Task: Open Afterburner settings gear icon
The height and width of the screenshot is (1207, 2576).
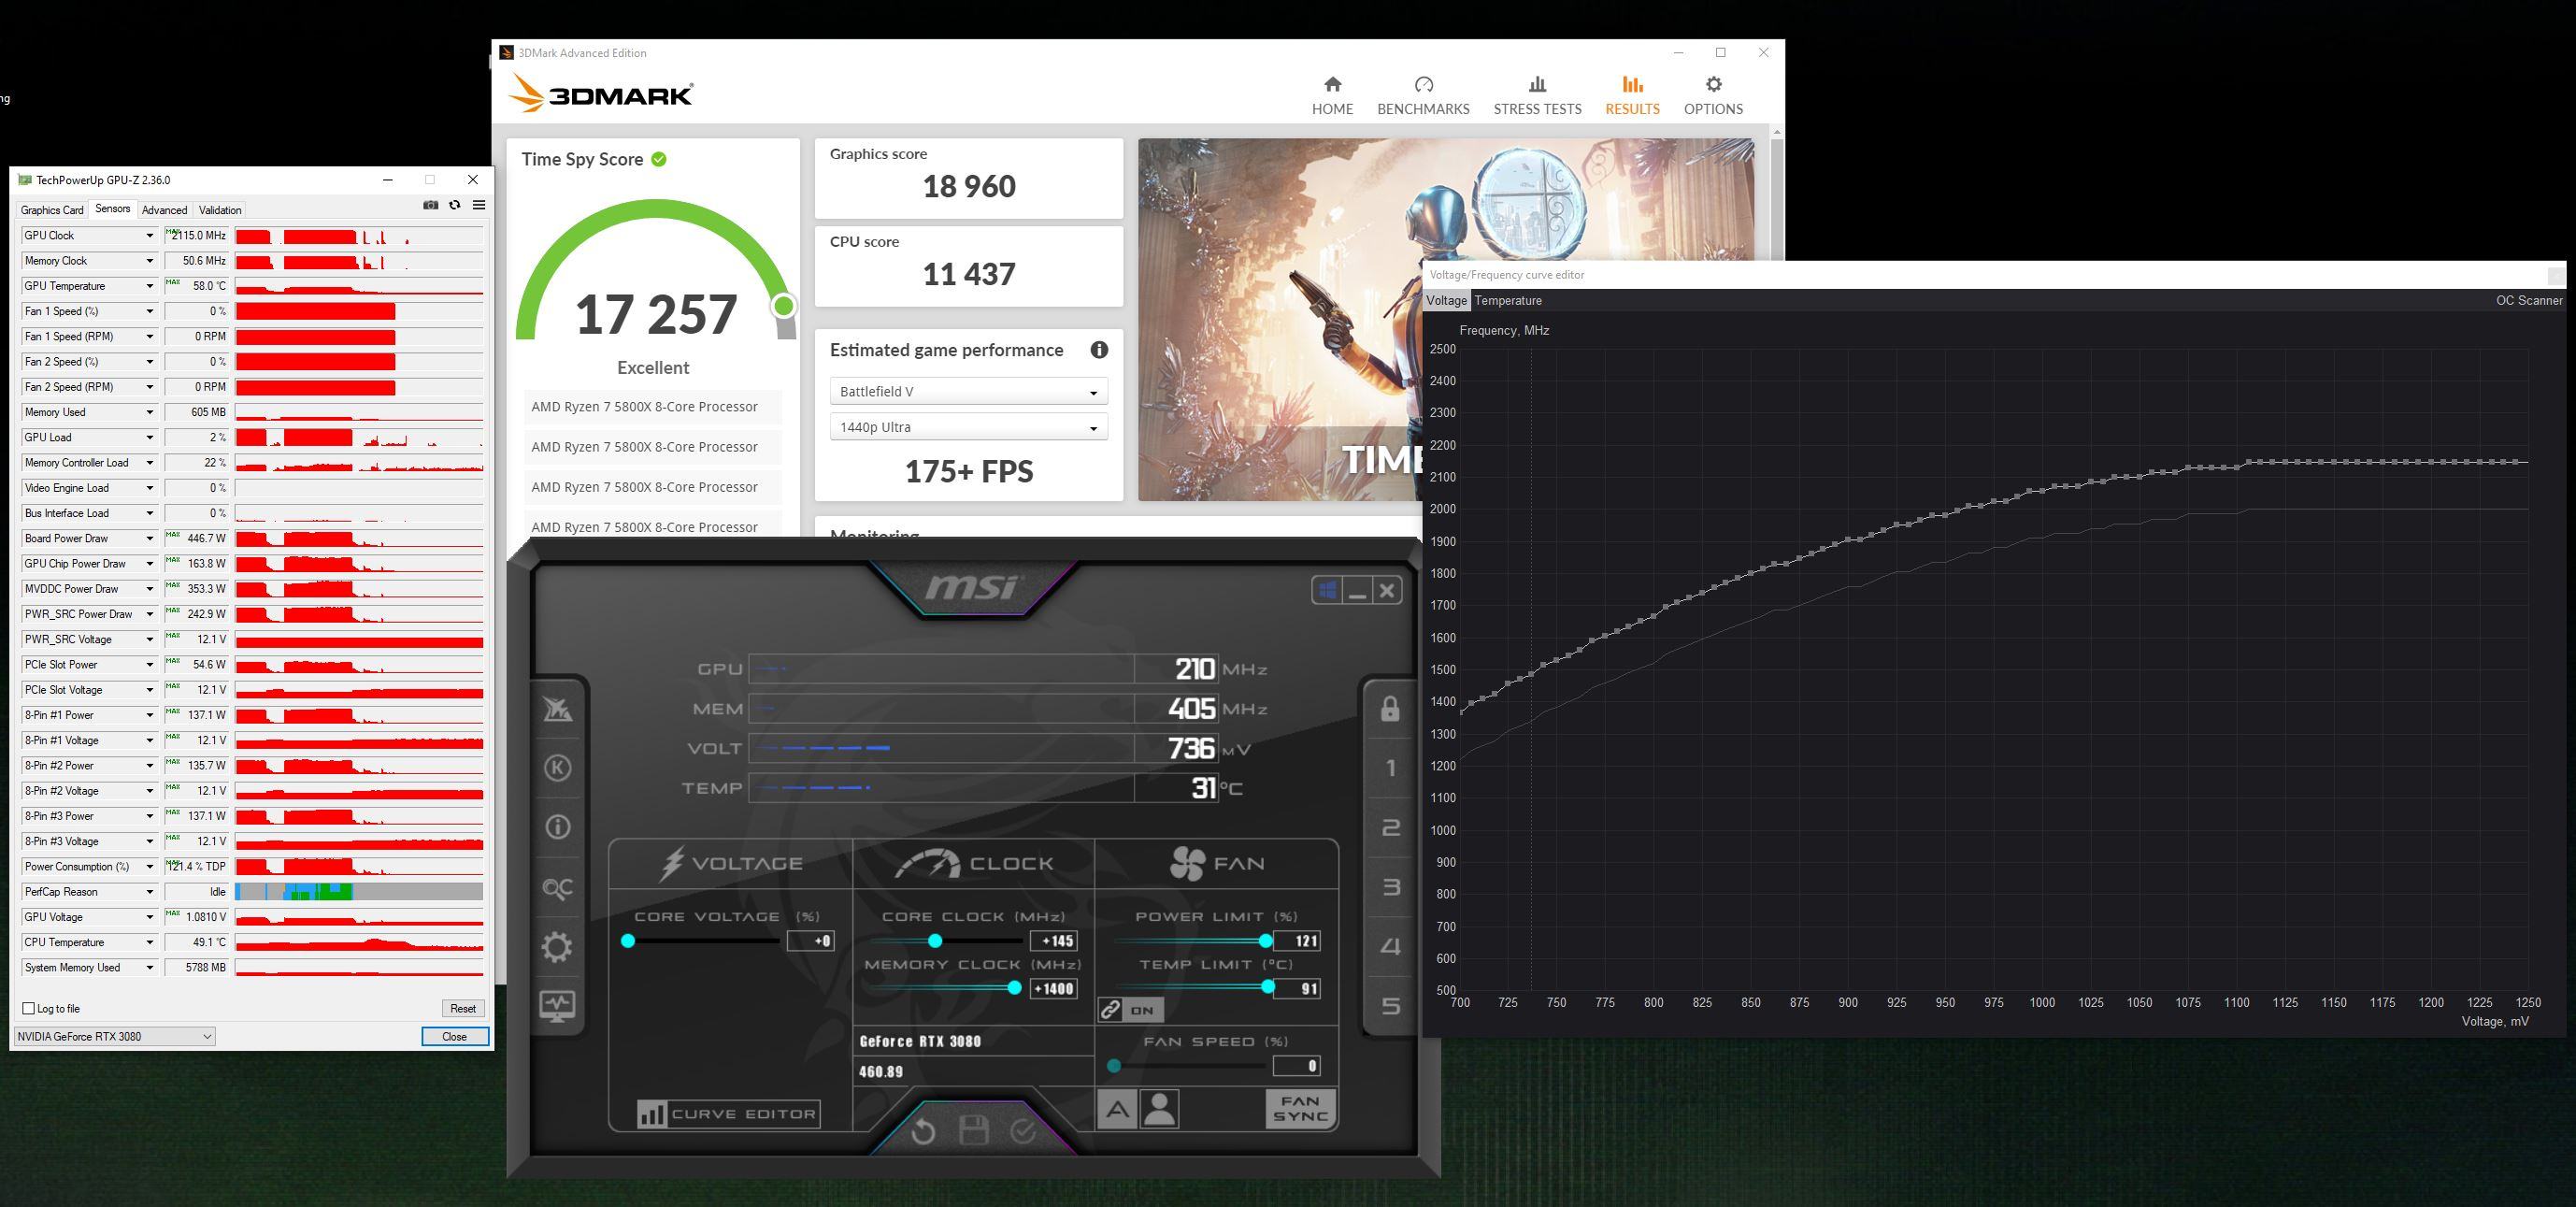Action: pos(557,946)
